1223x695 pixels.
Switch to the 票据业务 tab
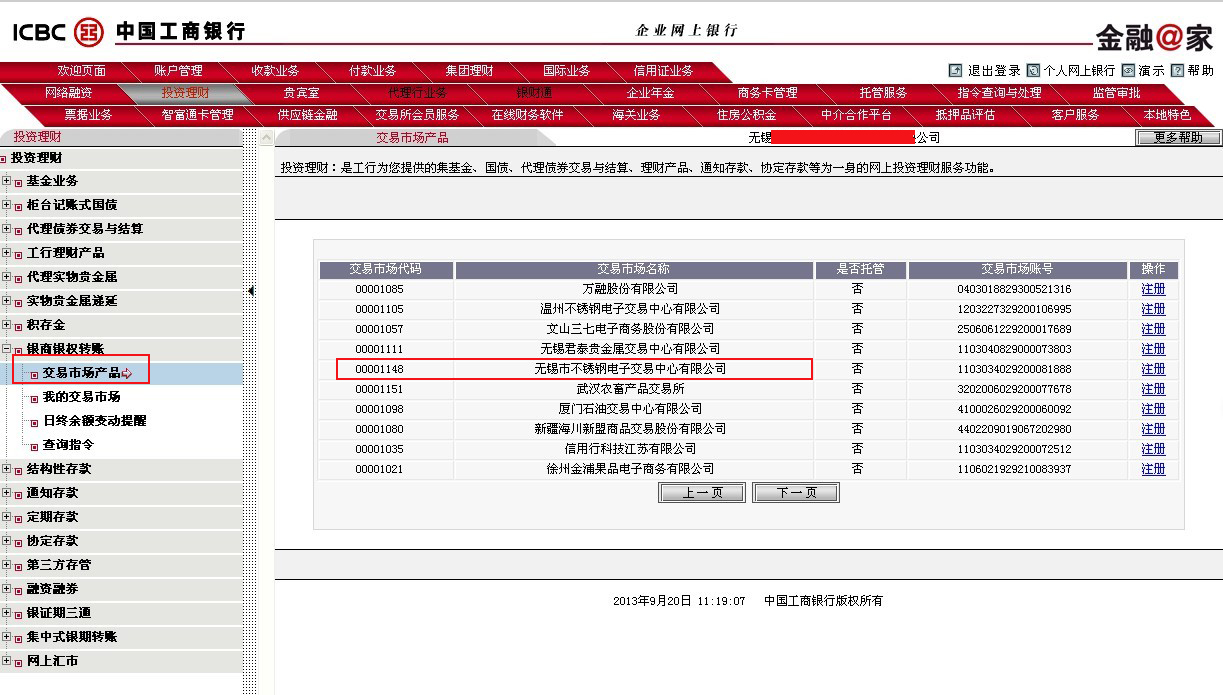coord(88,115)
